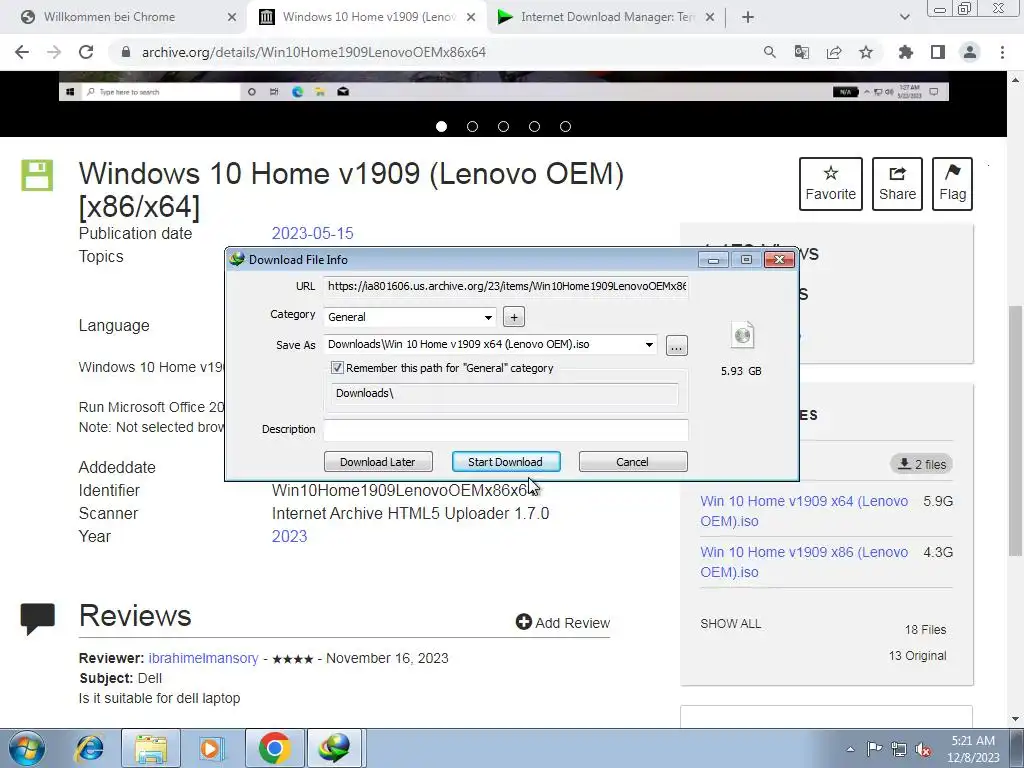The width and height of the screenshot is (1024, 768).
Task: Select the Windows 10 Home v1909 tab
Action: click(x=369, y=17)
